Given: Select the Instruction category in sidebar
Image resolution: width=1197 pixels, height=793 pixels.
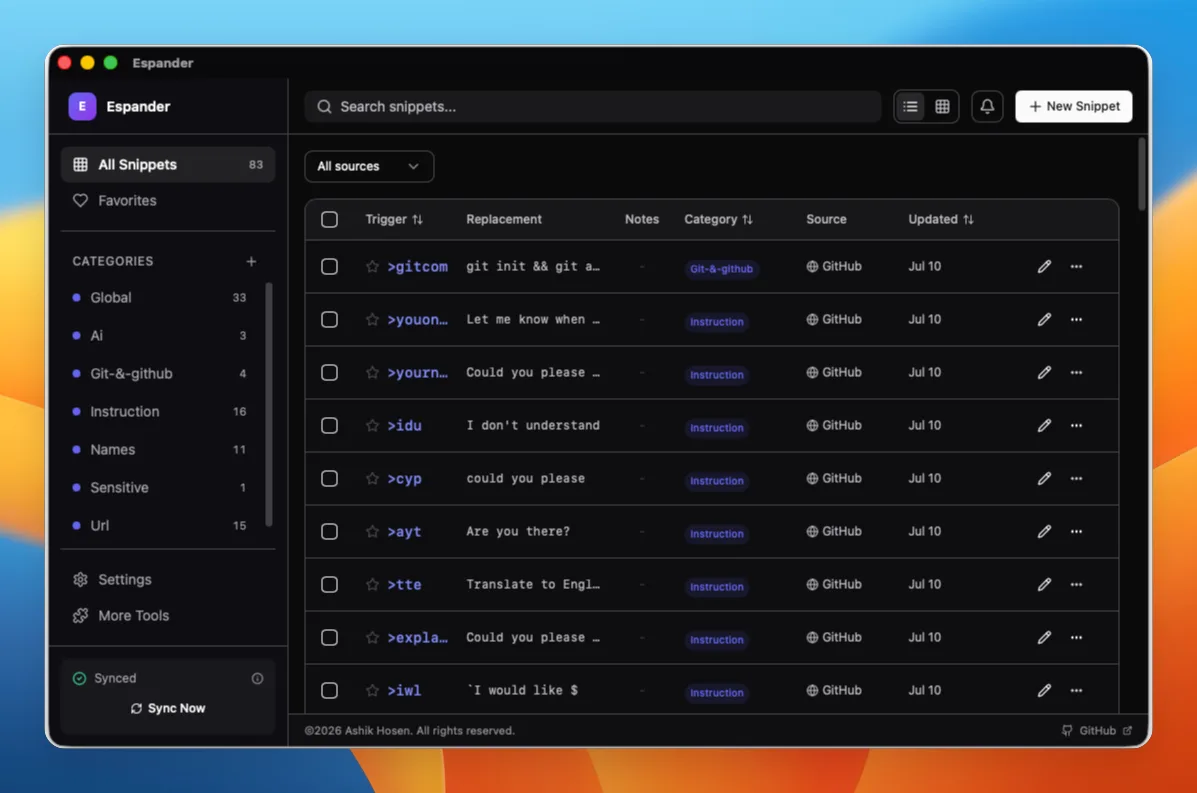Looking at the screenshot, I should 162,411.
